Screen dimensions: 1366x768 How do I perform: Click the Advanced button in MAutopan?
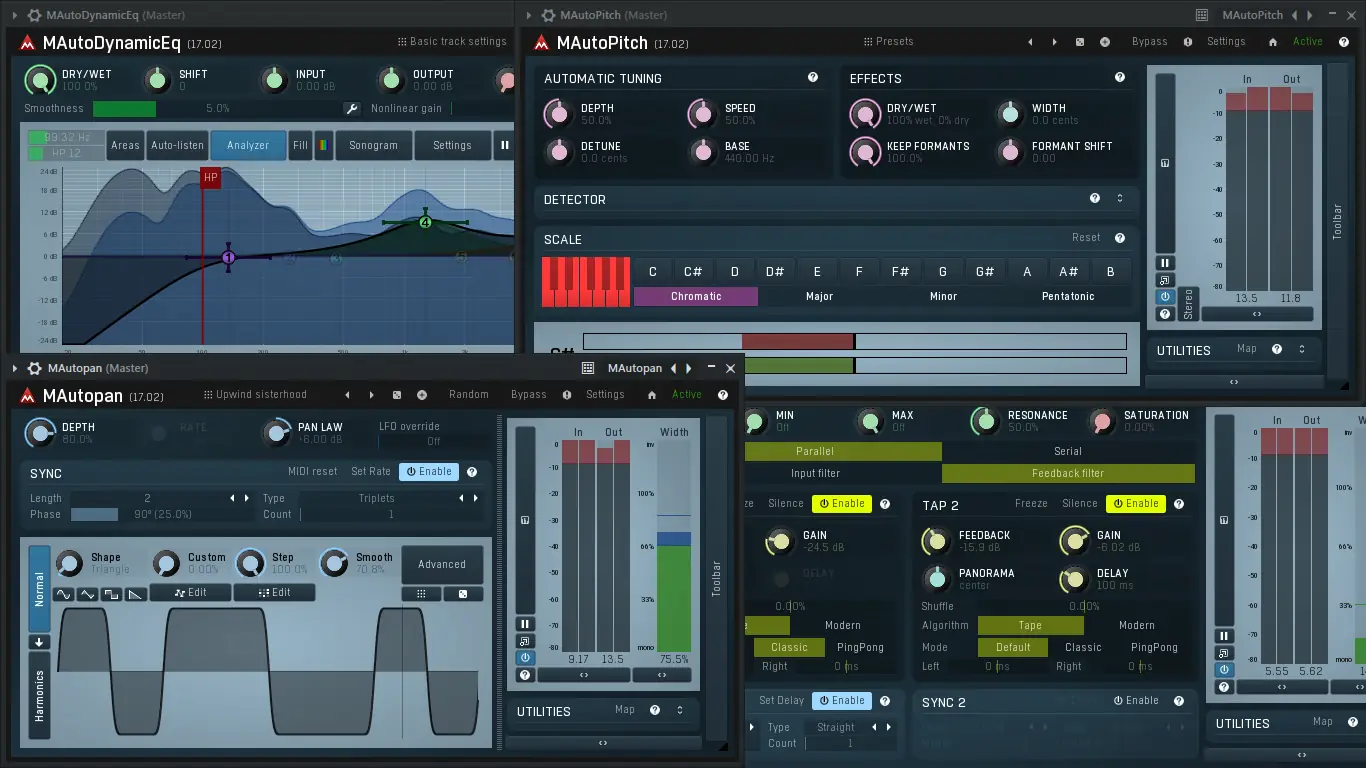click(442, 564)
